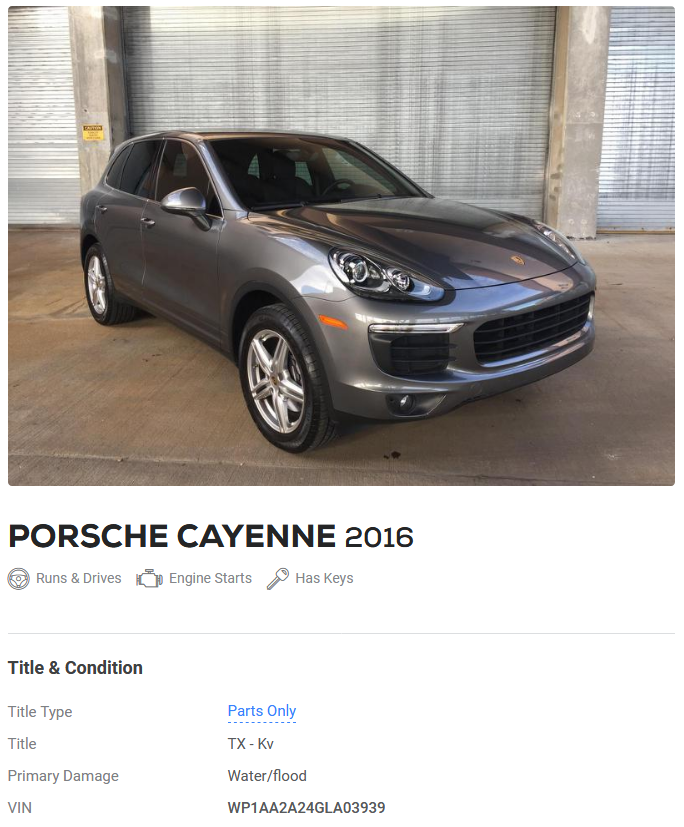This screenshot has height=827, width=684.
Task: Click the Runs & Drives steering wheel icon
Action: pos(18,579)
